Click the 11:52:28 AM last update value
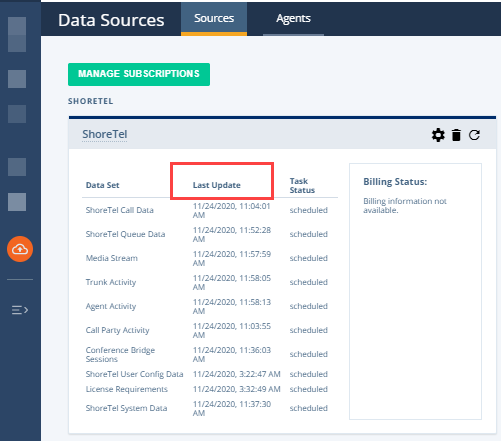 (x=232, y=235)
